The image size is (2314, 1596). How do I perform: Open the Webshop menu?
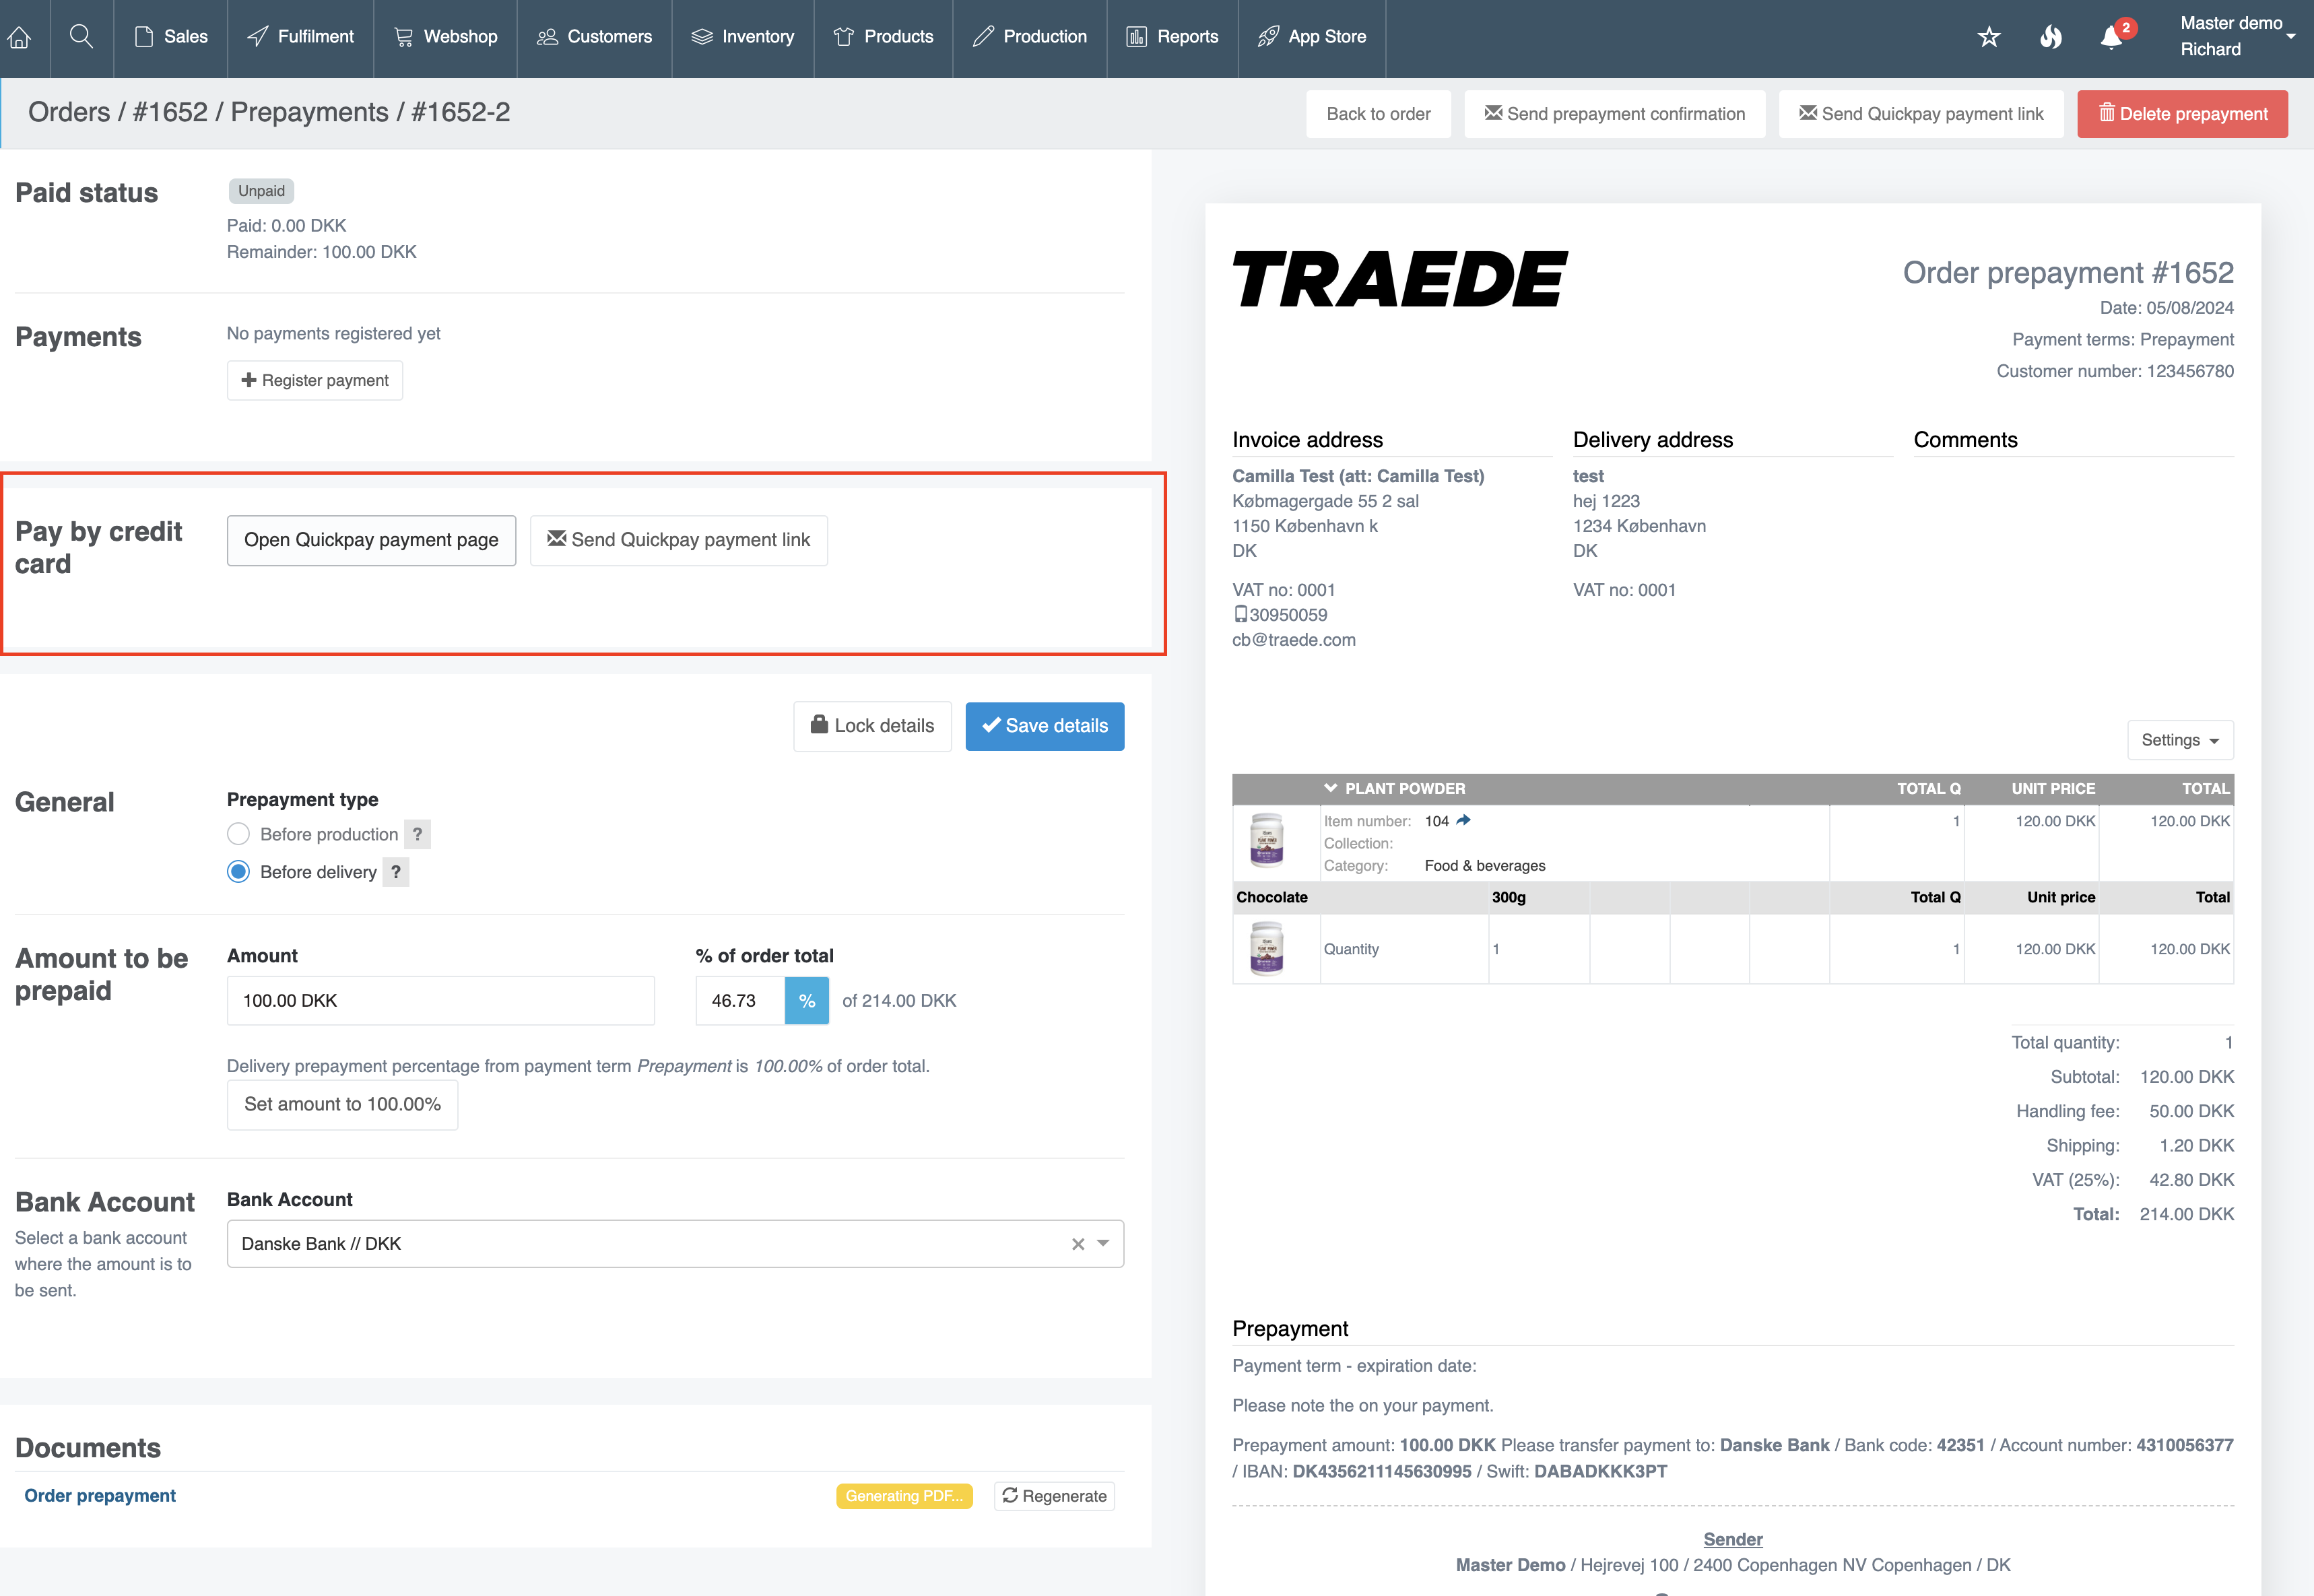pyautogui.click(x=446, y=37)
